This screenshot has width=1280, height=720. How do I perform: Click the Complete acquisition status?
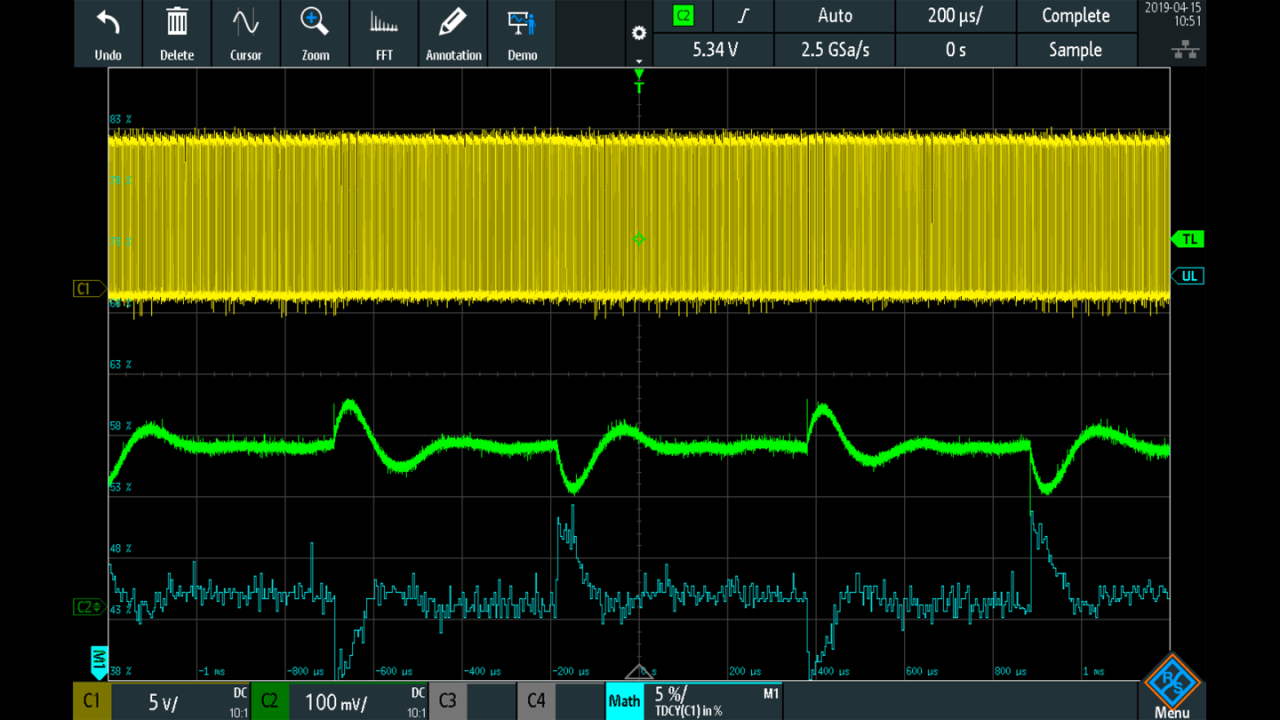tap(1075, 16)
